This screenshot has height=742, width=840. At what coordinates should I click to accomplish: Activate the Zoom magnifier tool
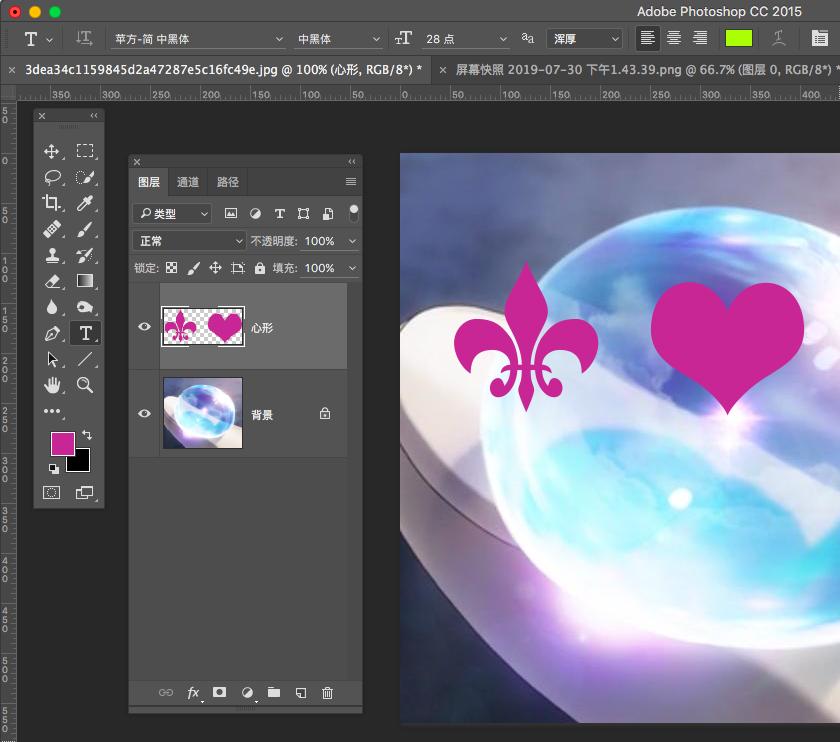click(86, 385)
